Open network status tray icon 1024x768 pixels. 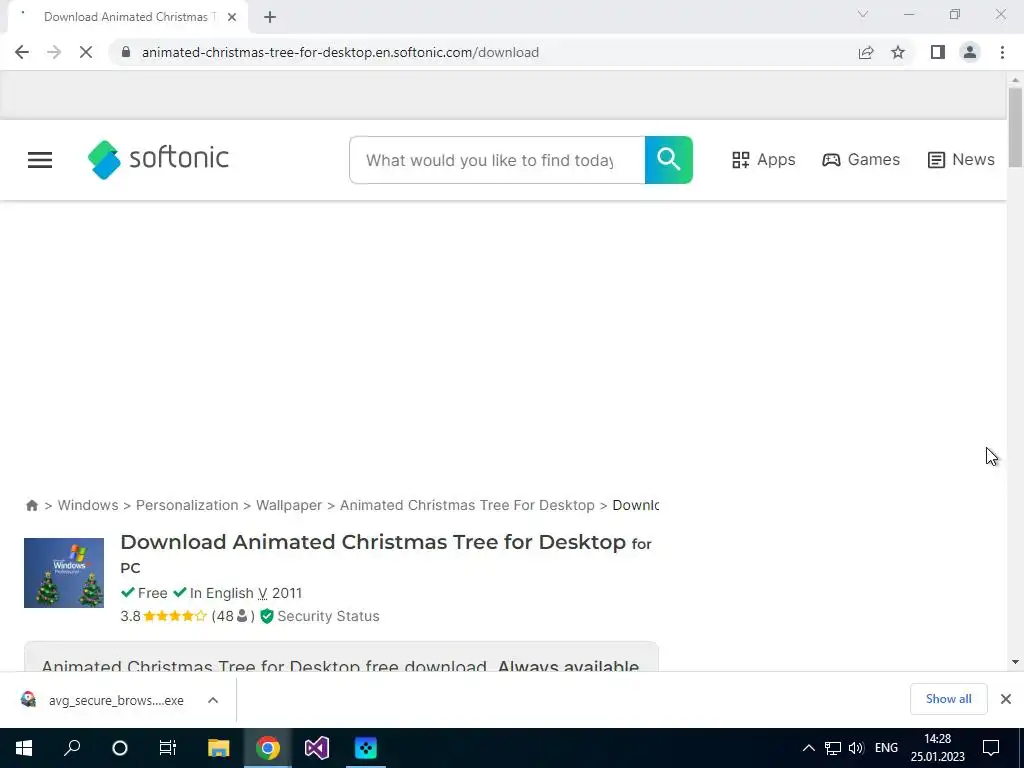coord(833,748)
